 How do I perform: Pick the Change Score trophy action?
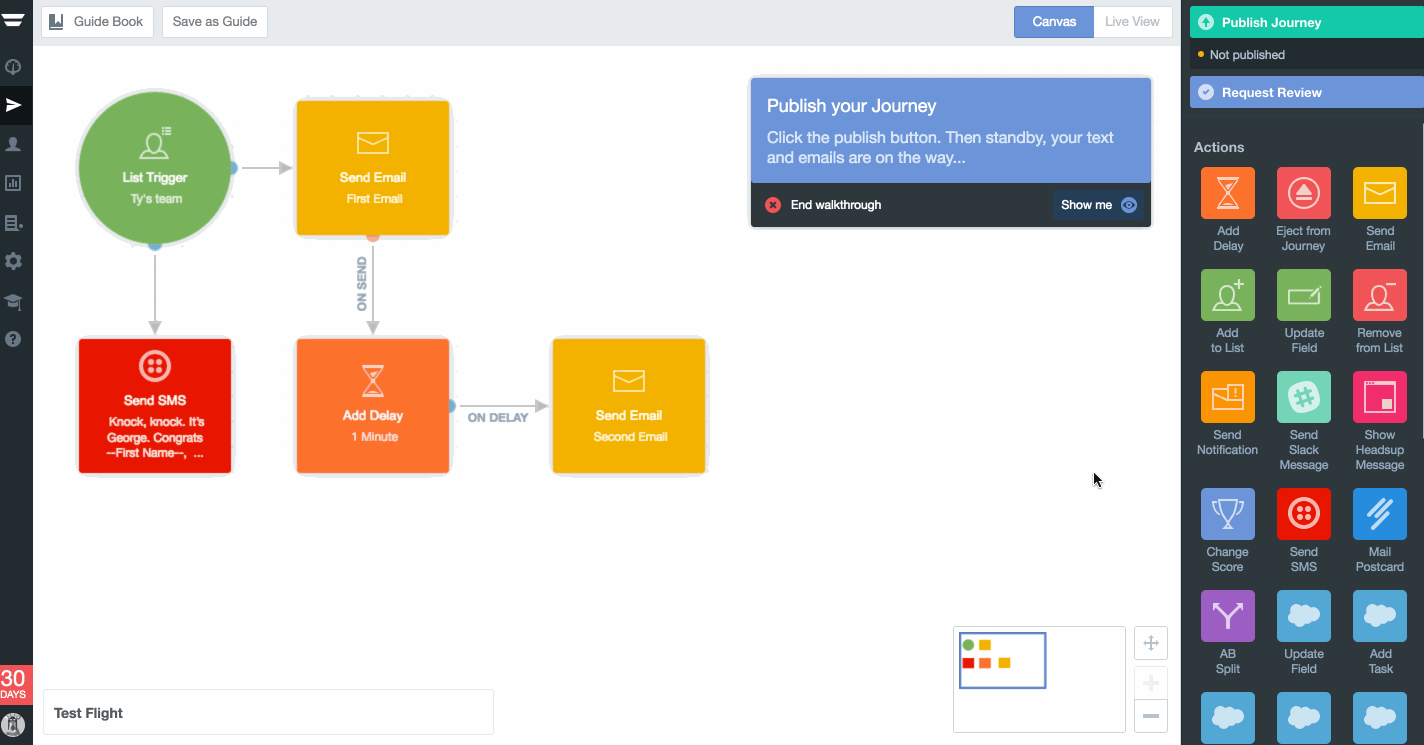click(x=1227, y=514)
